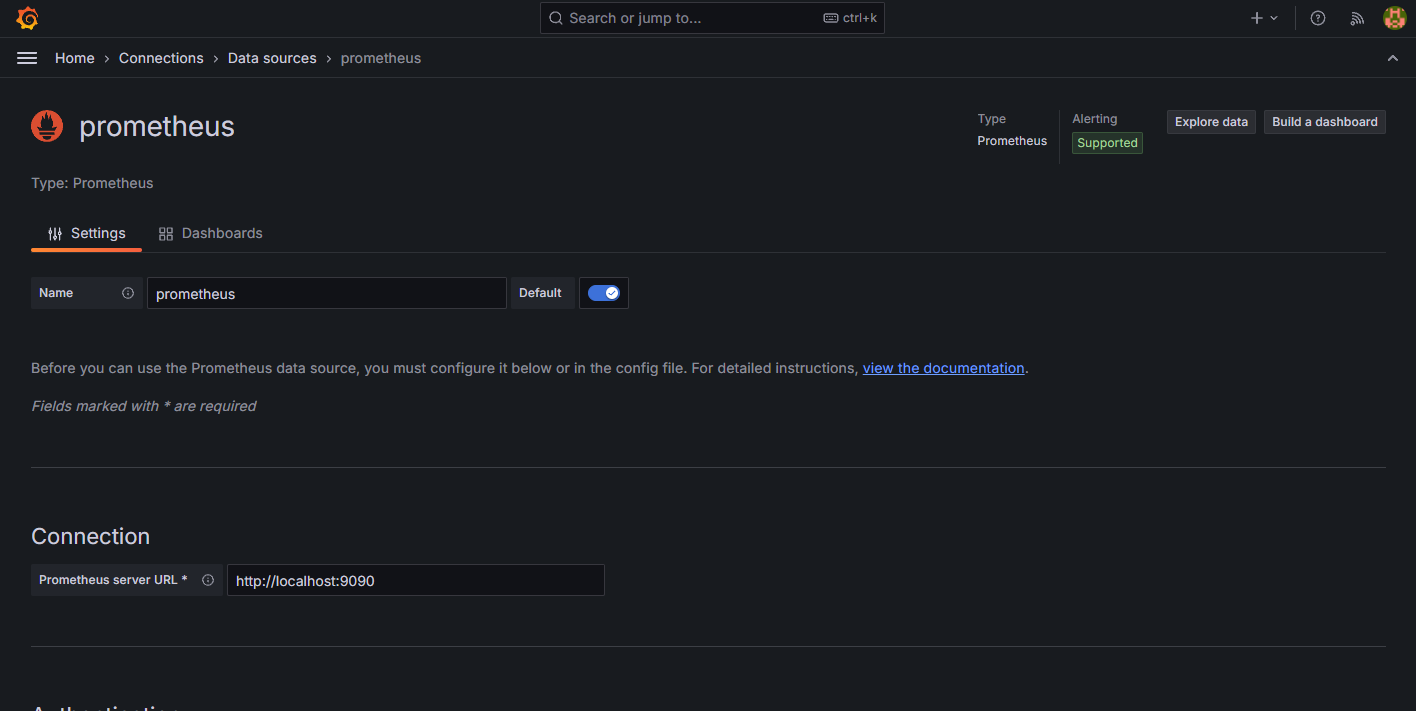Click the Prometheus type value text
This screenshot has width=1416, height=711.
click(1012, 141)
